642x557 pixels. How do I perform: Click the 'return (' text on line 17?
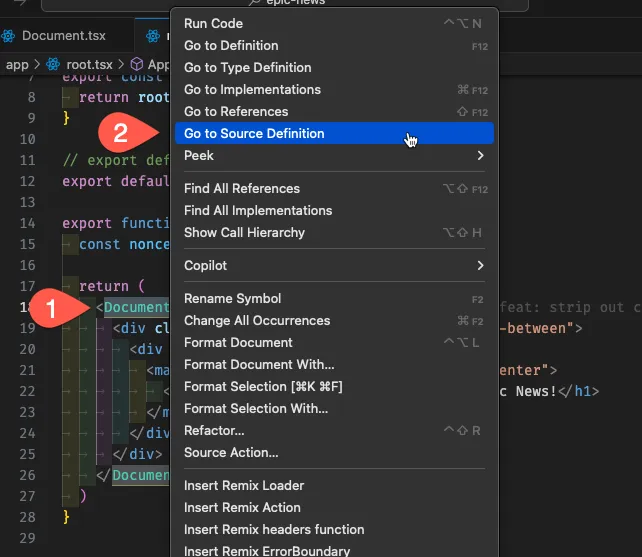tap(112, 286)
